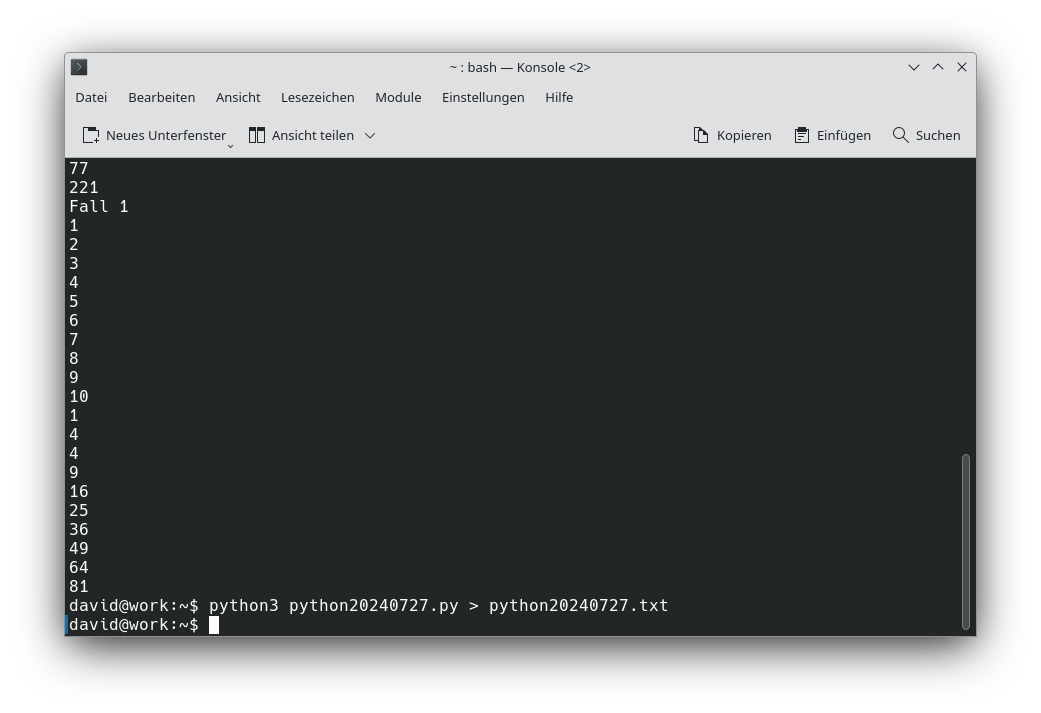
Task: Minimize the Konsole window
Action: coord(914,67)
